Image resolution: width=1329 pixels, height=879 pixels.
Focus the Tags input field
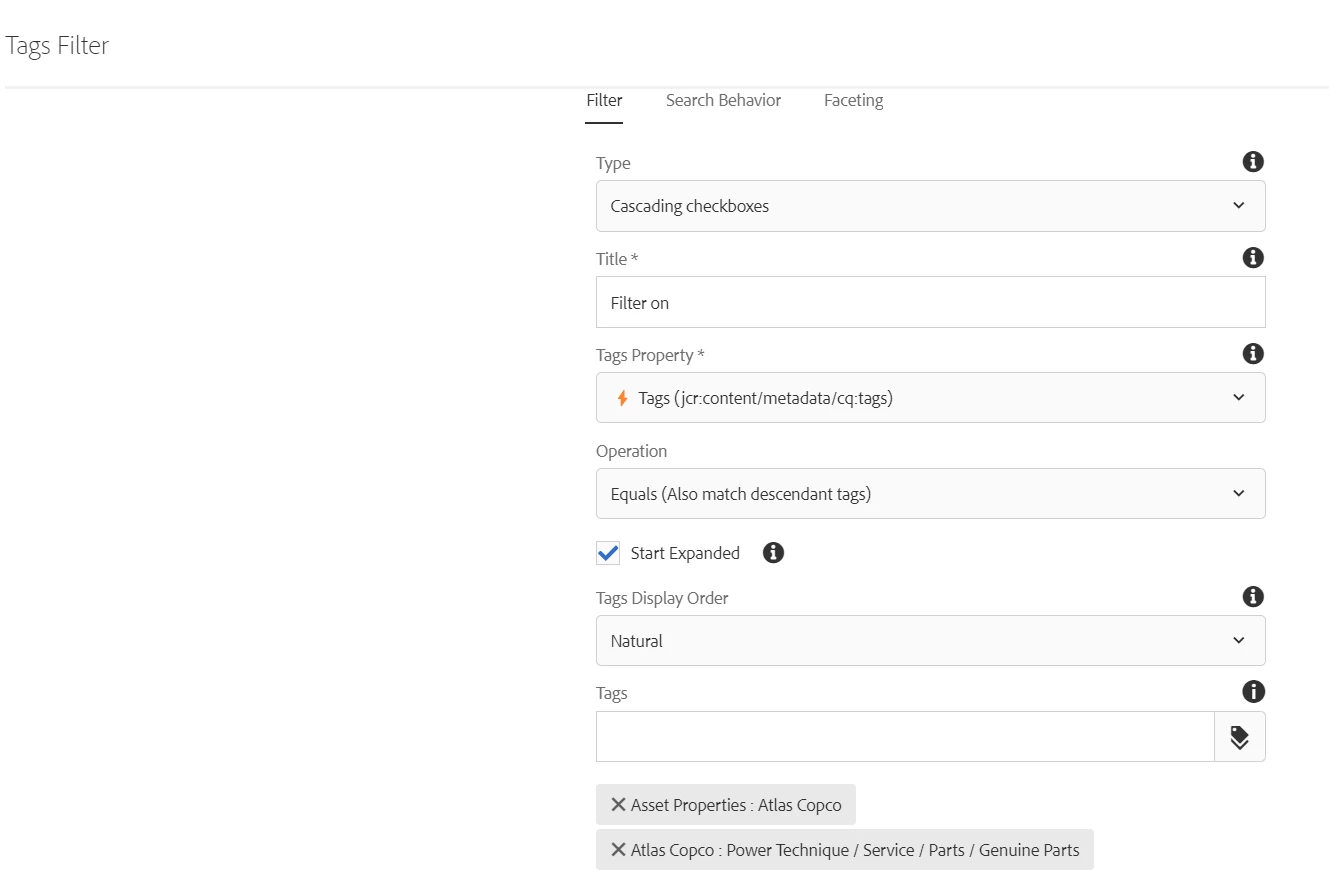(905, 737)
